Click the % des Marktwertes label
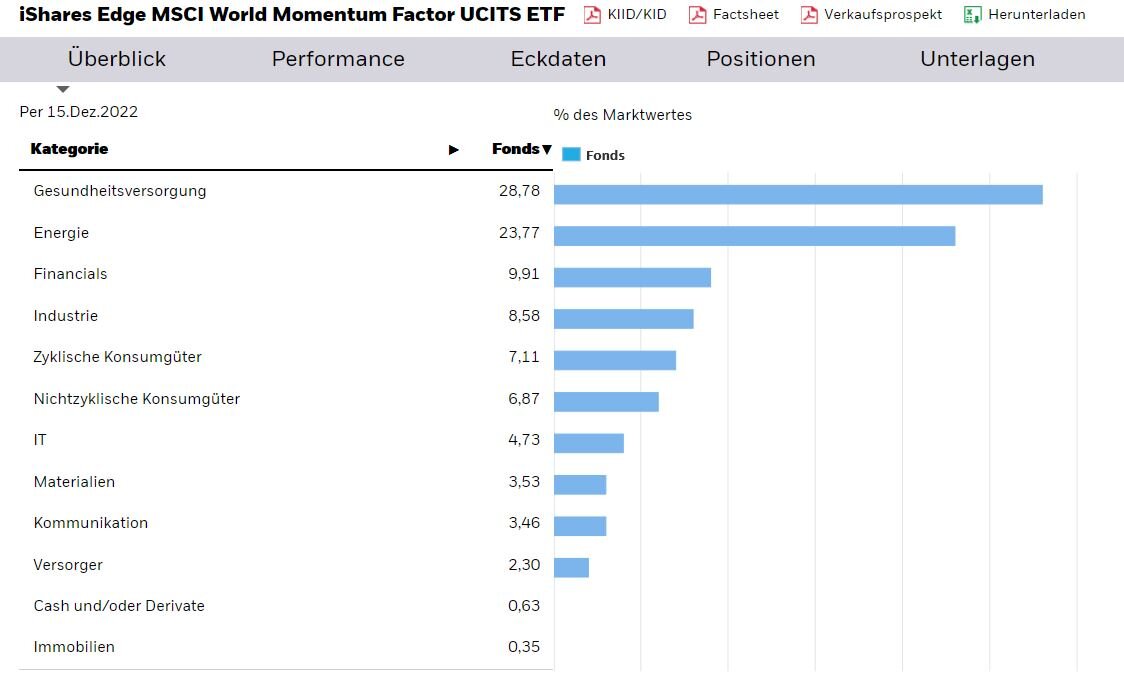1124x690 pixels. click(623, 115)
